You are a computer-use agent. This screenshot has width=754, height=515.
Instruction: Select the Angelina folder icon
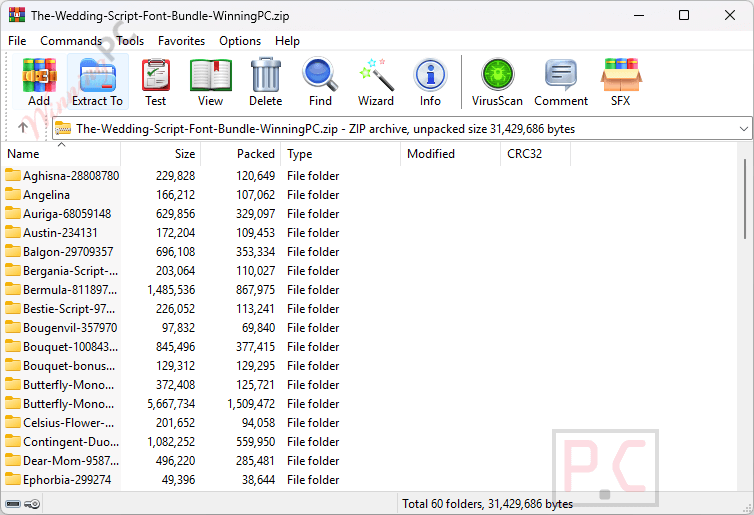point(13,194)
